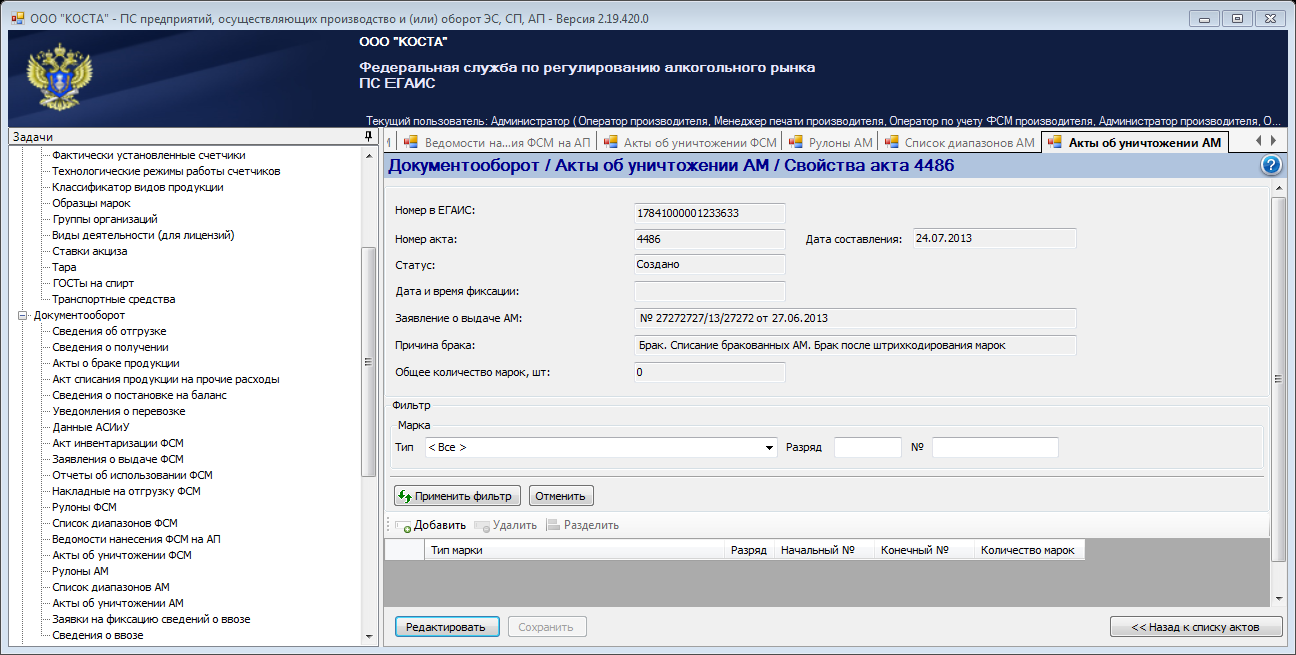Open Заявления о выдаче ФСМ item
Viewport: 1296px width, 655px height.
[x=118, y=459]
